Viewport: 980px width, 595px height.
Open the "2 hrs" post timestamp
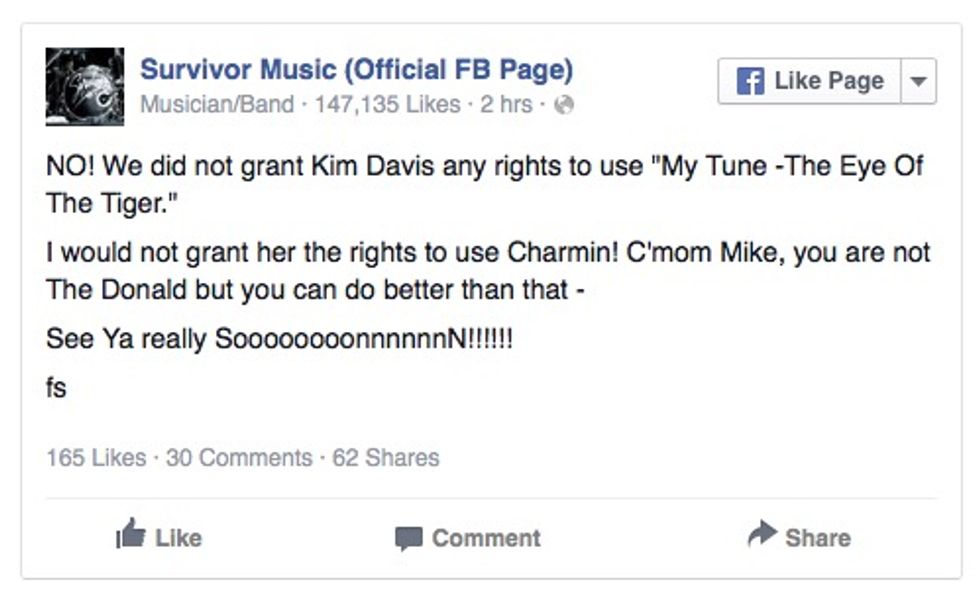(505, 105)
